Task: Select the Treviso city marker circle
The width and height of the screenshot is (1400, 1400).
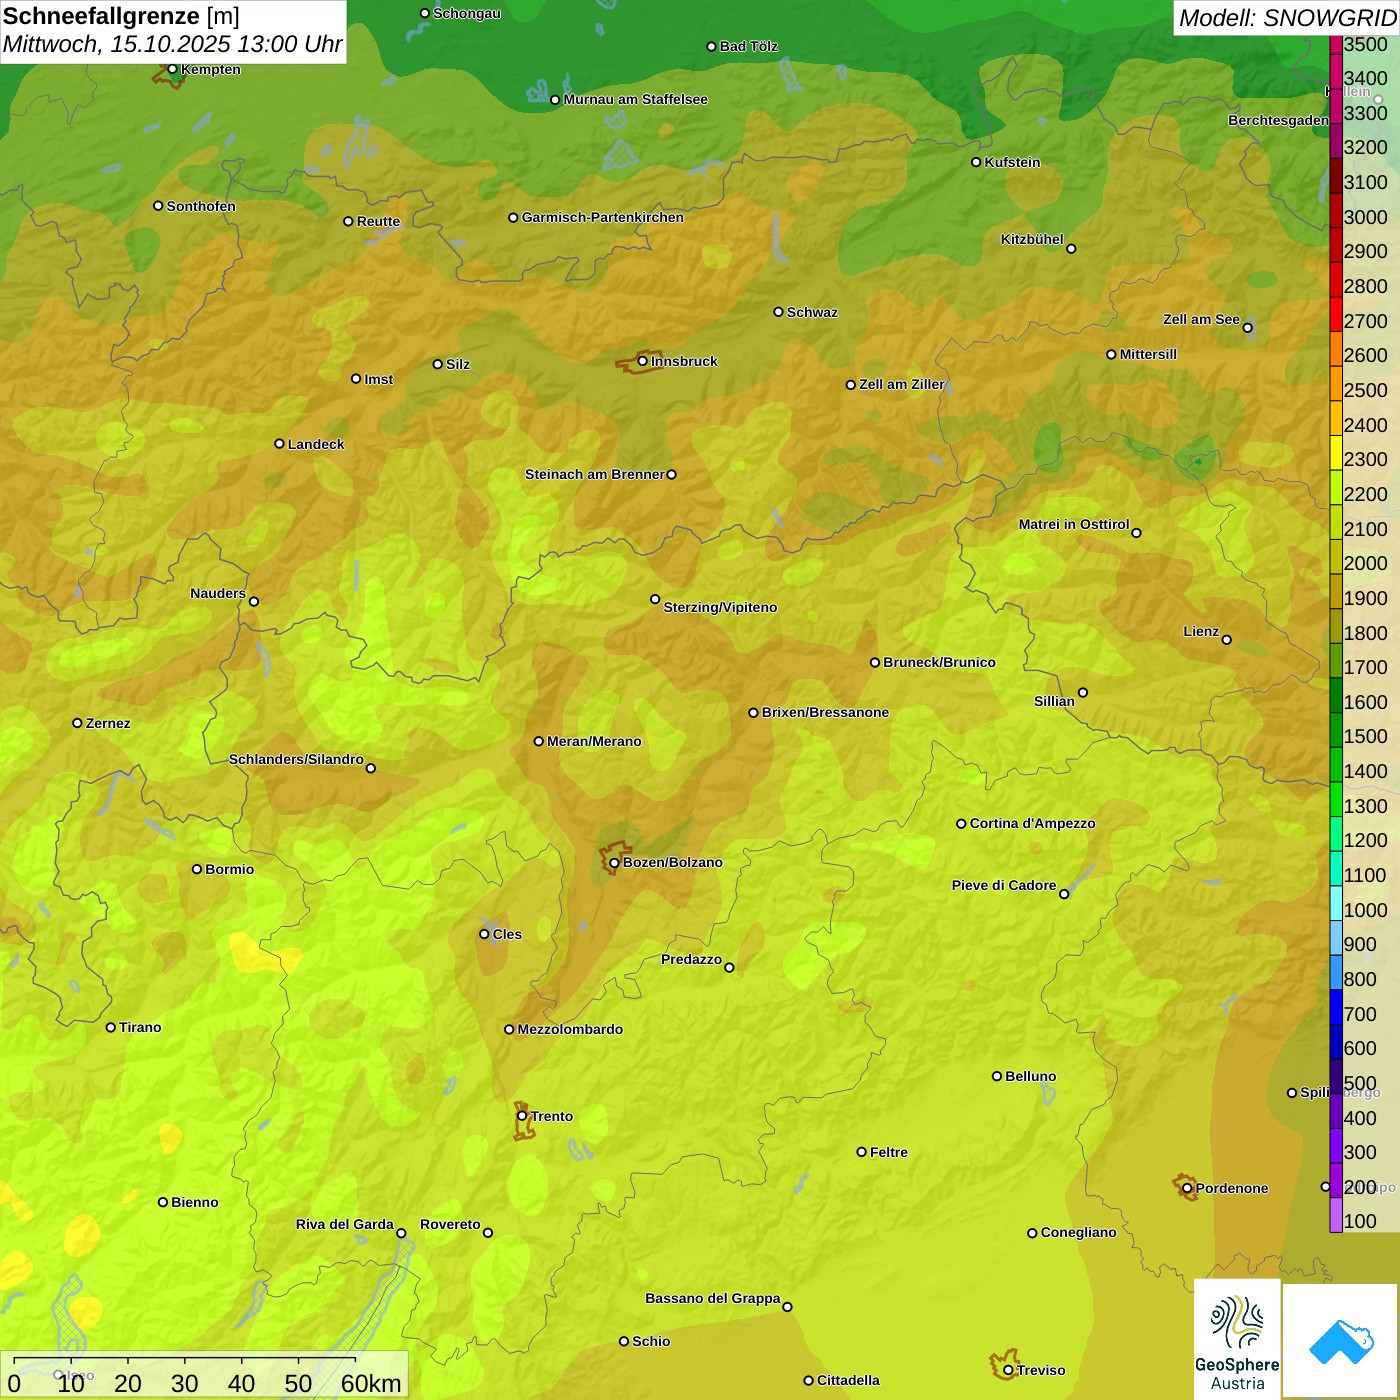Action: coord(1008,1370)
